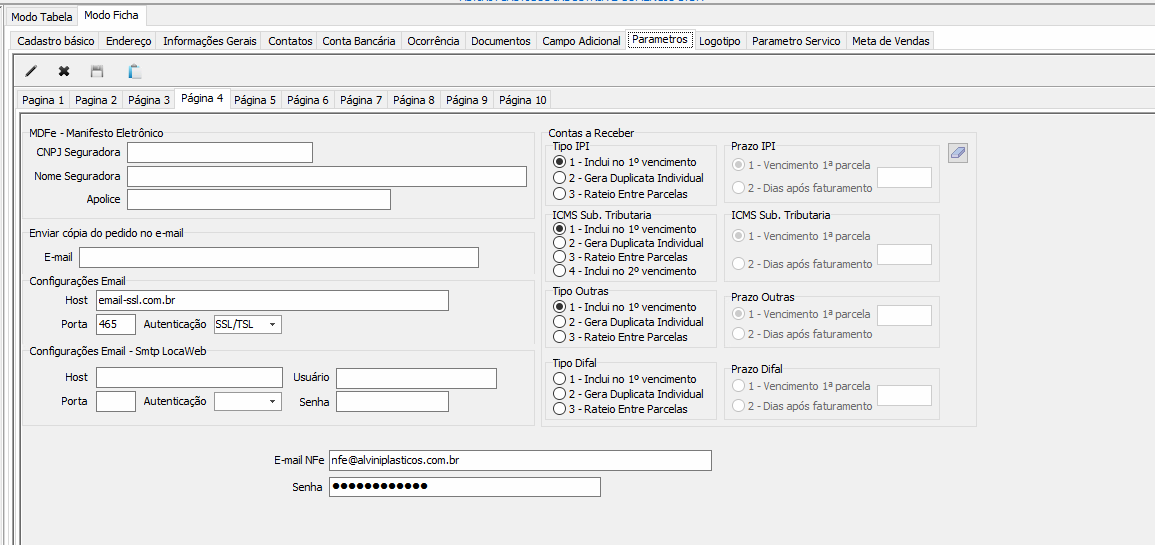Select Tipo IPI 'Gera Duplicata Individual'
Image resolution: width=1155 pixels, height=545 pixels.
coord(560,178)
